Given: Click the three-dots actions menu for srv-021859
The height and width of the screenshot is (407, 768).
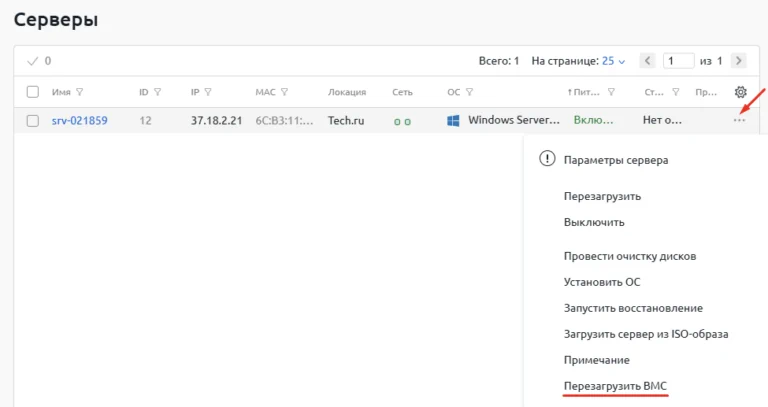Looking at the screenshot, I should 739,121.
